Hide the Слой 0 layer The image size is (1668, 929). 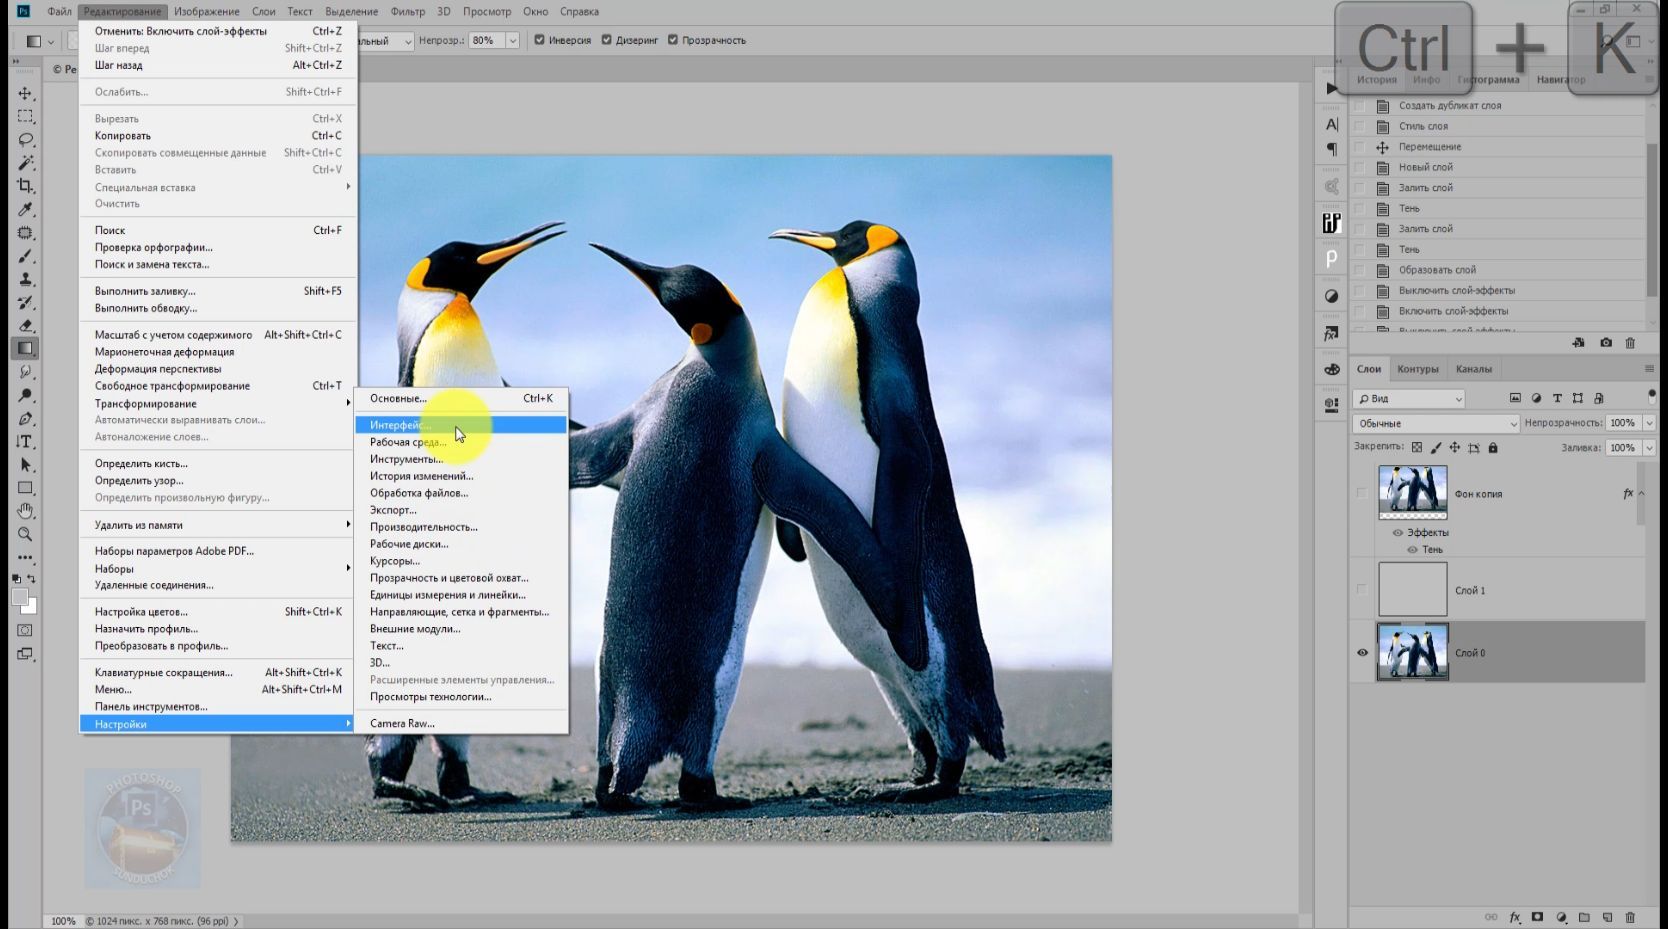[x=1362, y=653]
